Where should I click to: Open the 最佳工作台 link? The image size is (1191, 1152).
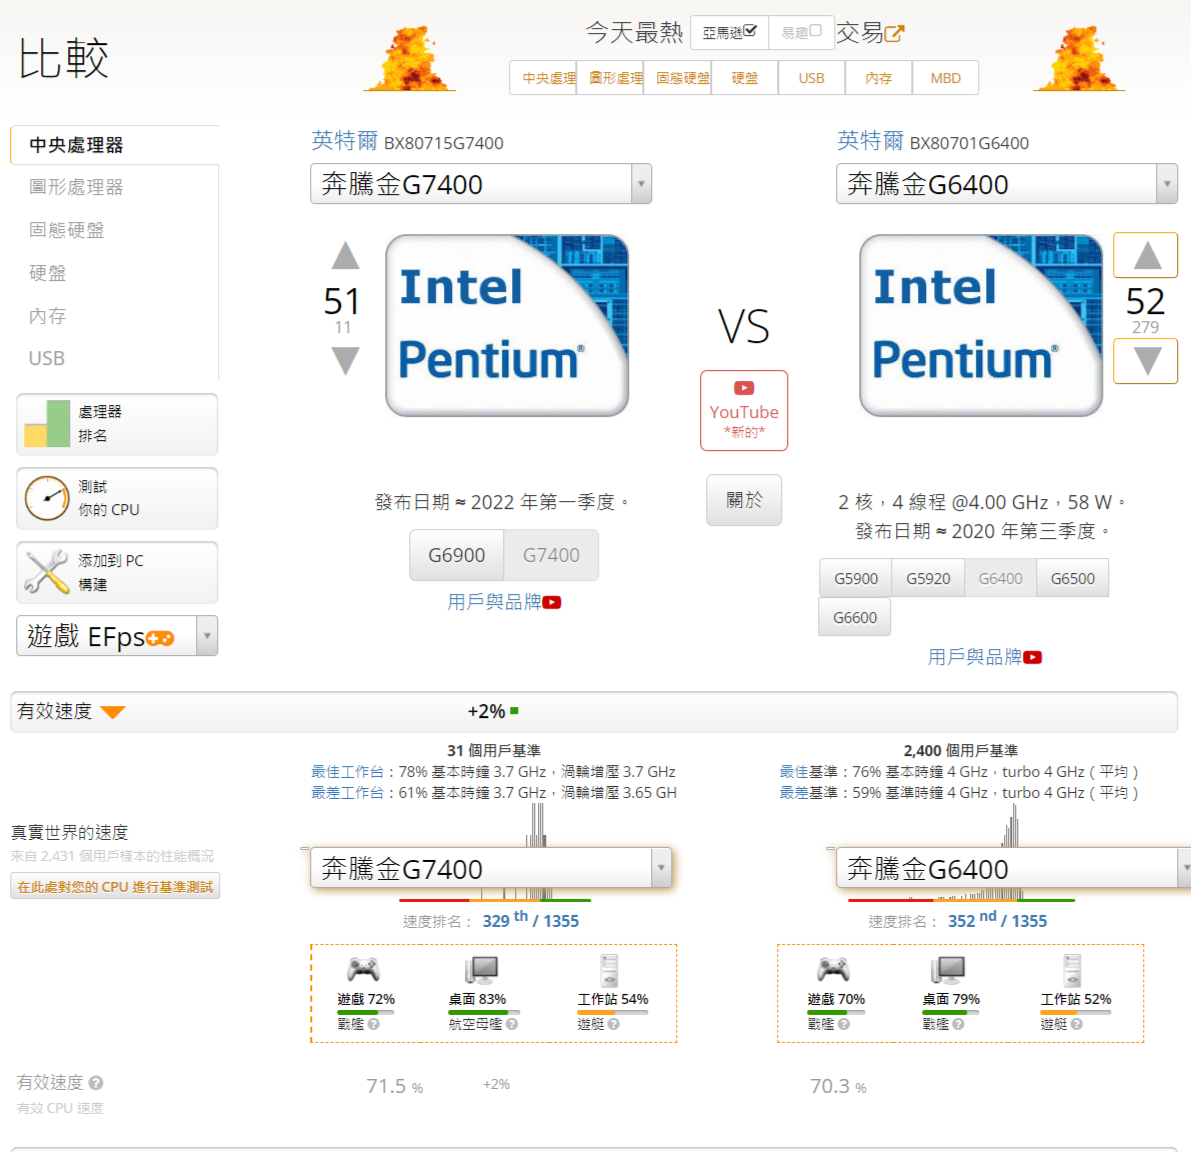pos(346,772)
